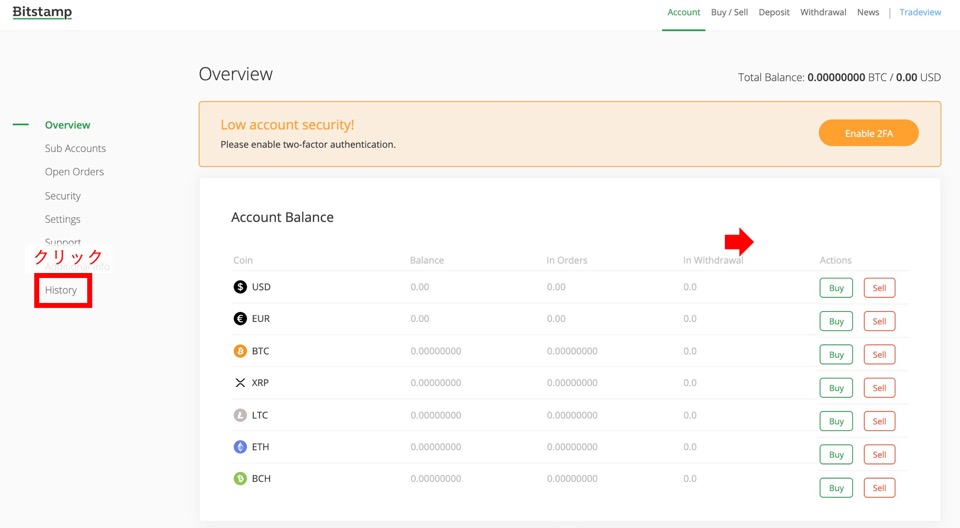960x528 pixels.
Task: Click the BTC balance value 0.00000000
Action: [x=435, y=351]
